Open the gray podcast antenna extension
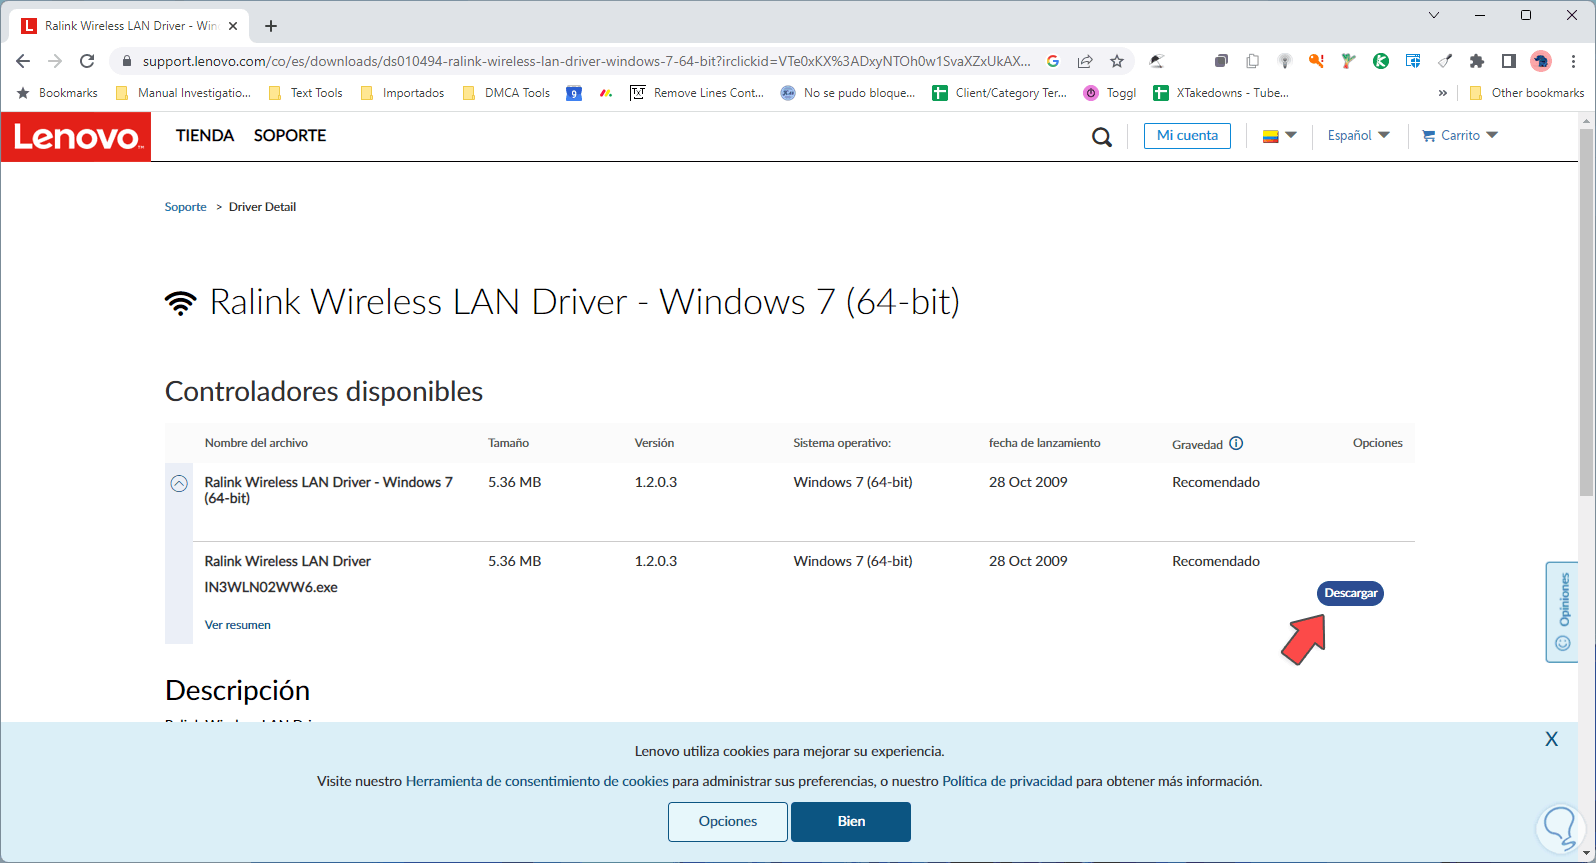Image resolution: width=1596 pixels, height=863 pixels. pos(1285,61)
